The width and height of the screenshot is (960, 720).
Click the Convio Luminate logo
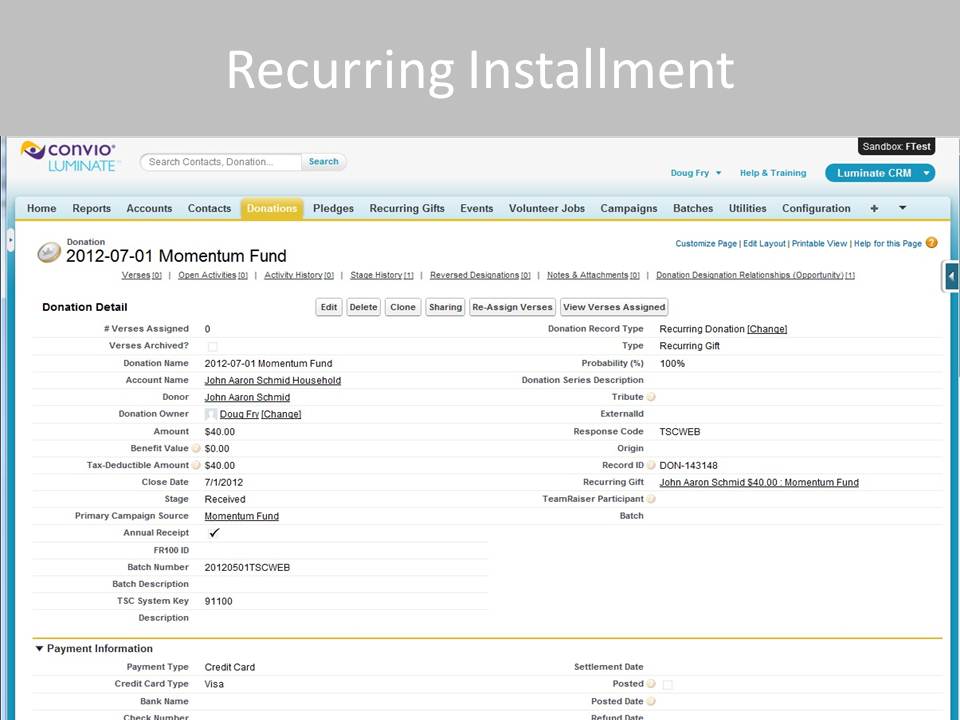[69, 156]
